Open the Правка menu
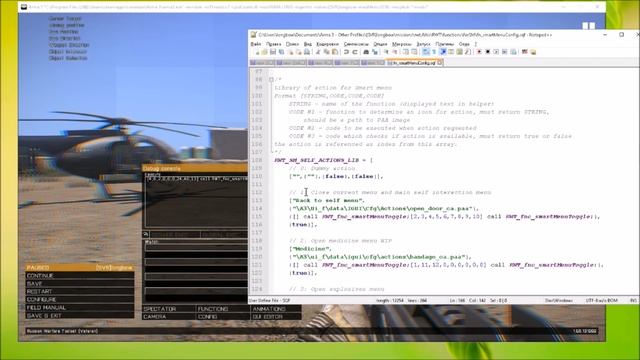Viewport: 640px width, 360px height. point(273,44)
